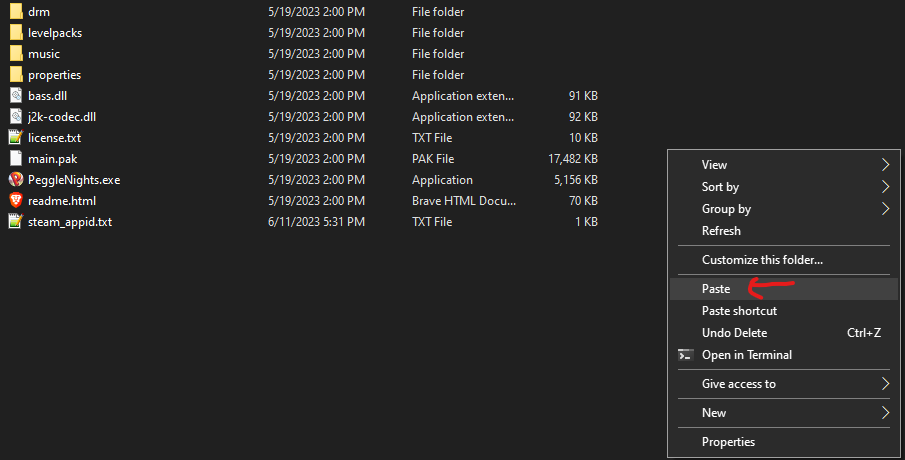The width and height of the screenshot is (905, 460).
Task: Select the levelpacks folder icon
Action: coord(16,33)
